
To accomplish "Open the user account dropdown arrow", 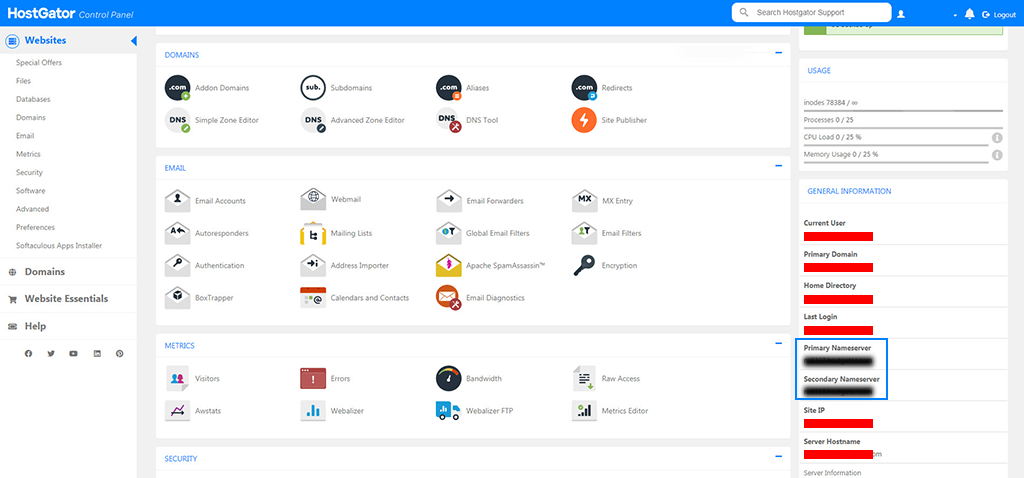I will (x=955, y=15).
